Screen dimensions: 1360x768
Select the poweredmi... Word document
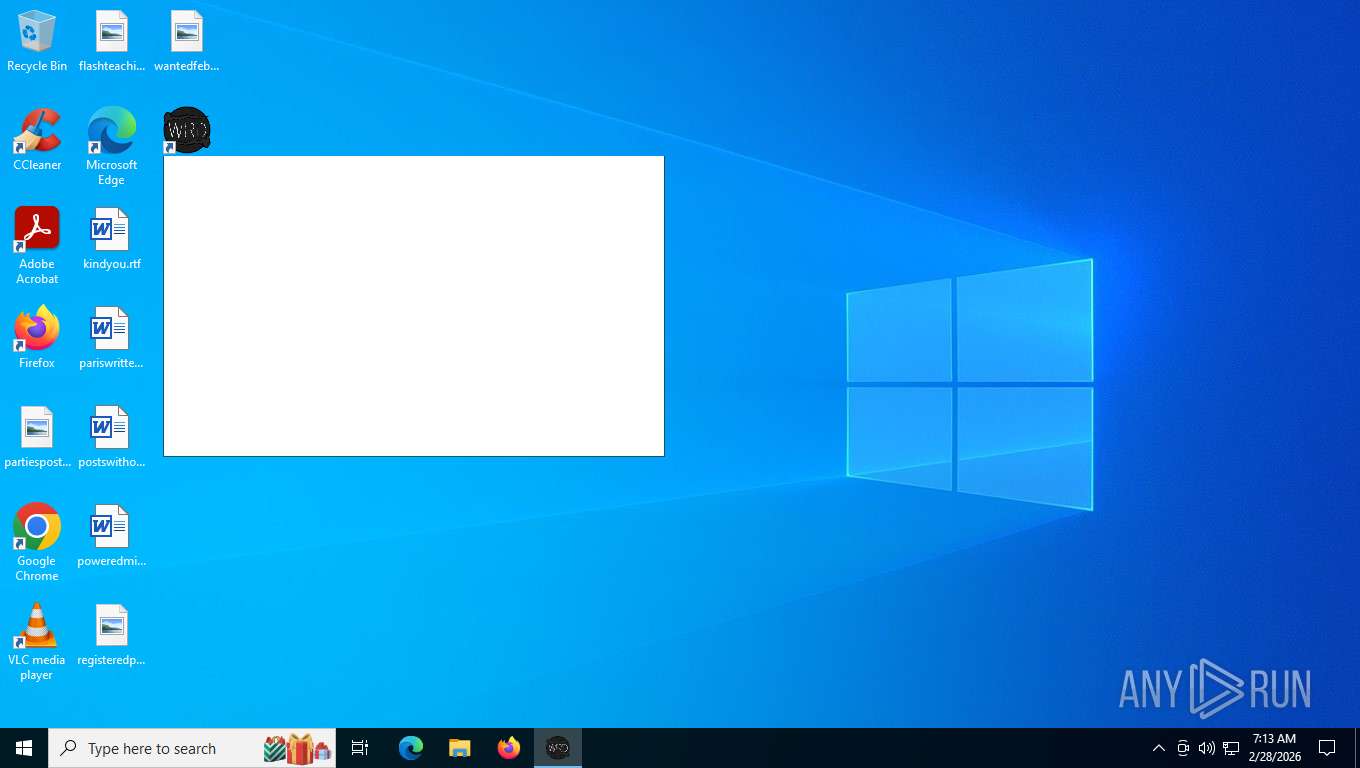112,536
